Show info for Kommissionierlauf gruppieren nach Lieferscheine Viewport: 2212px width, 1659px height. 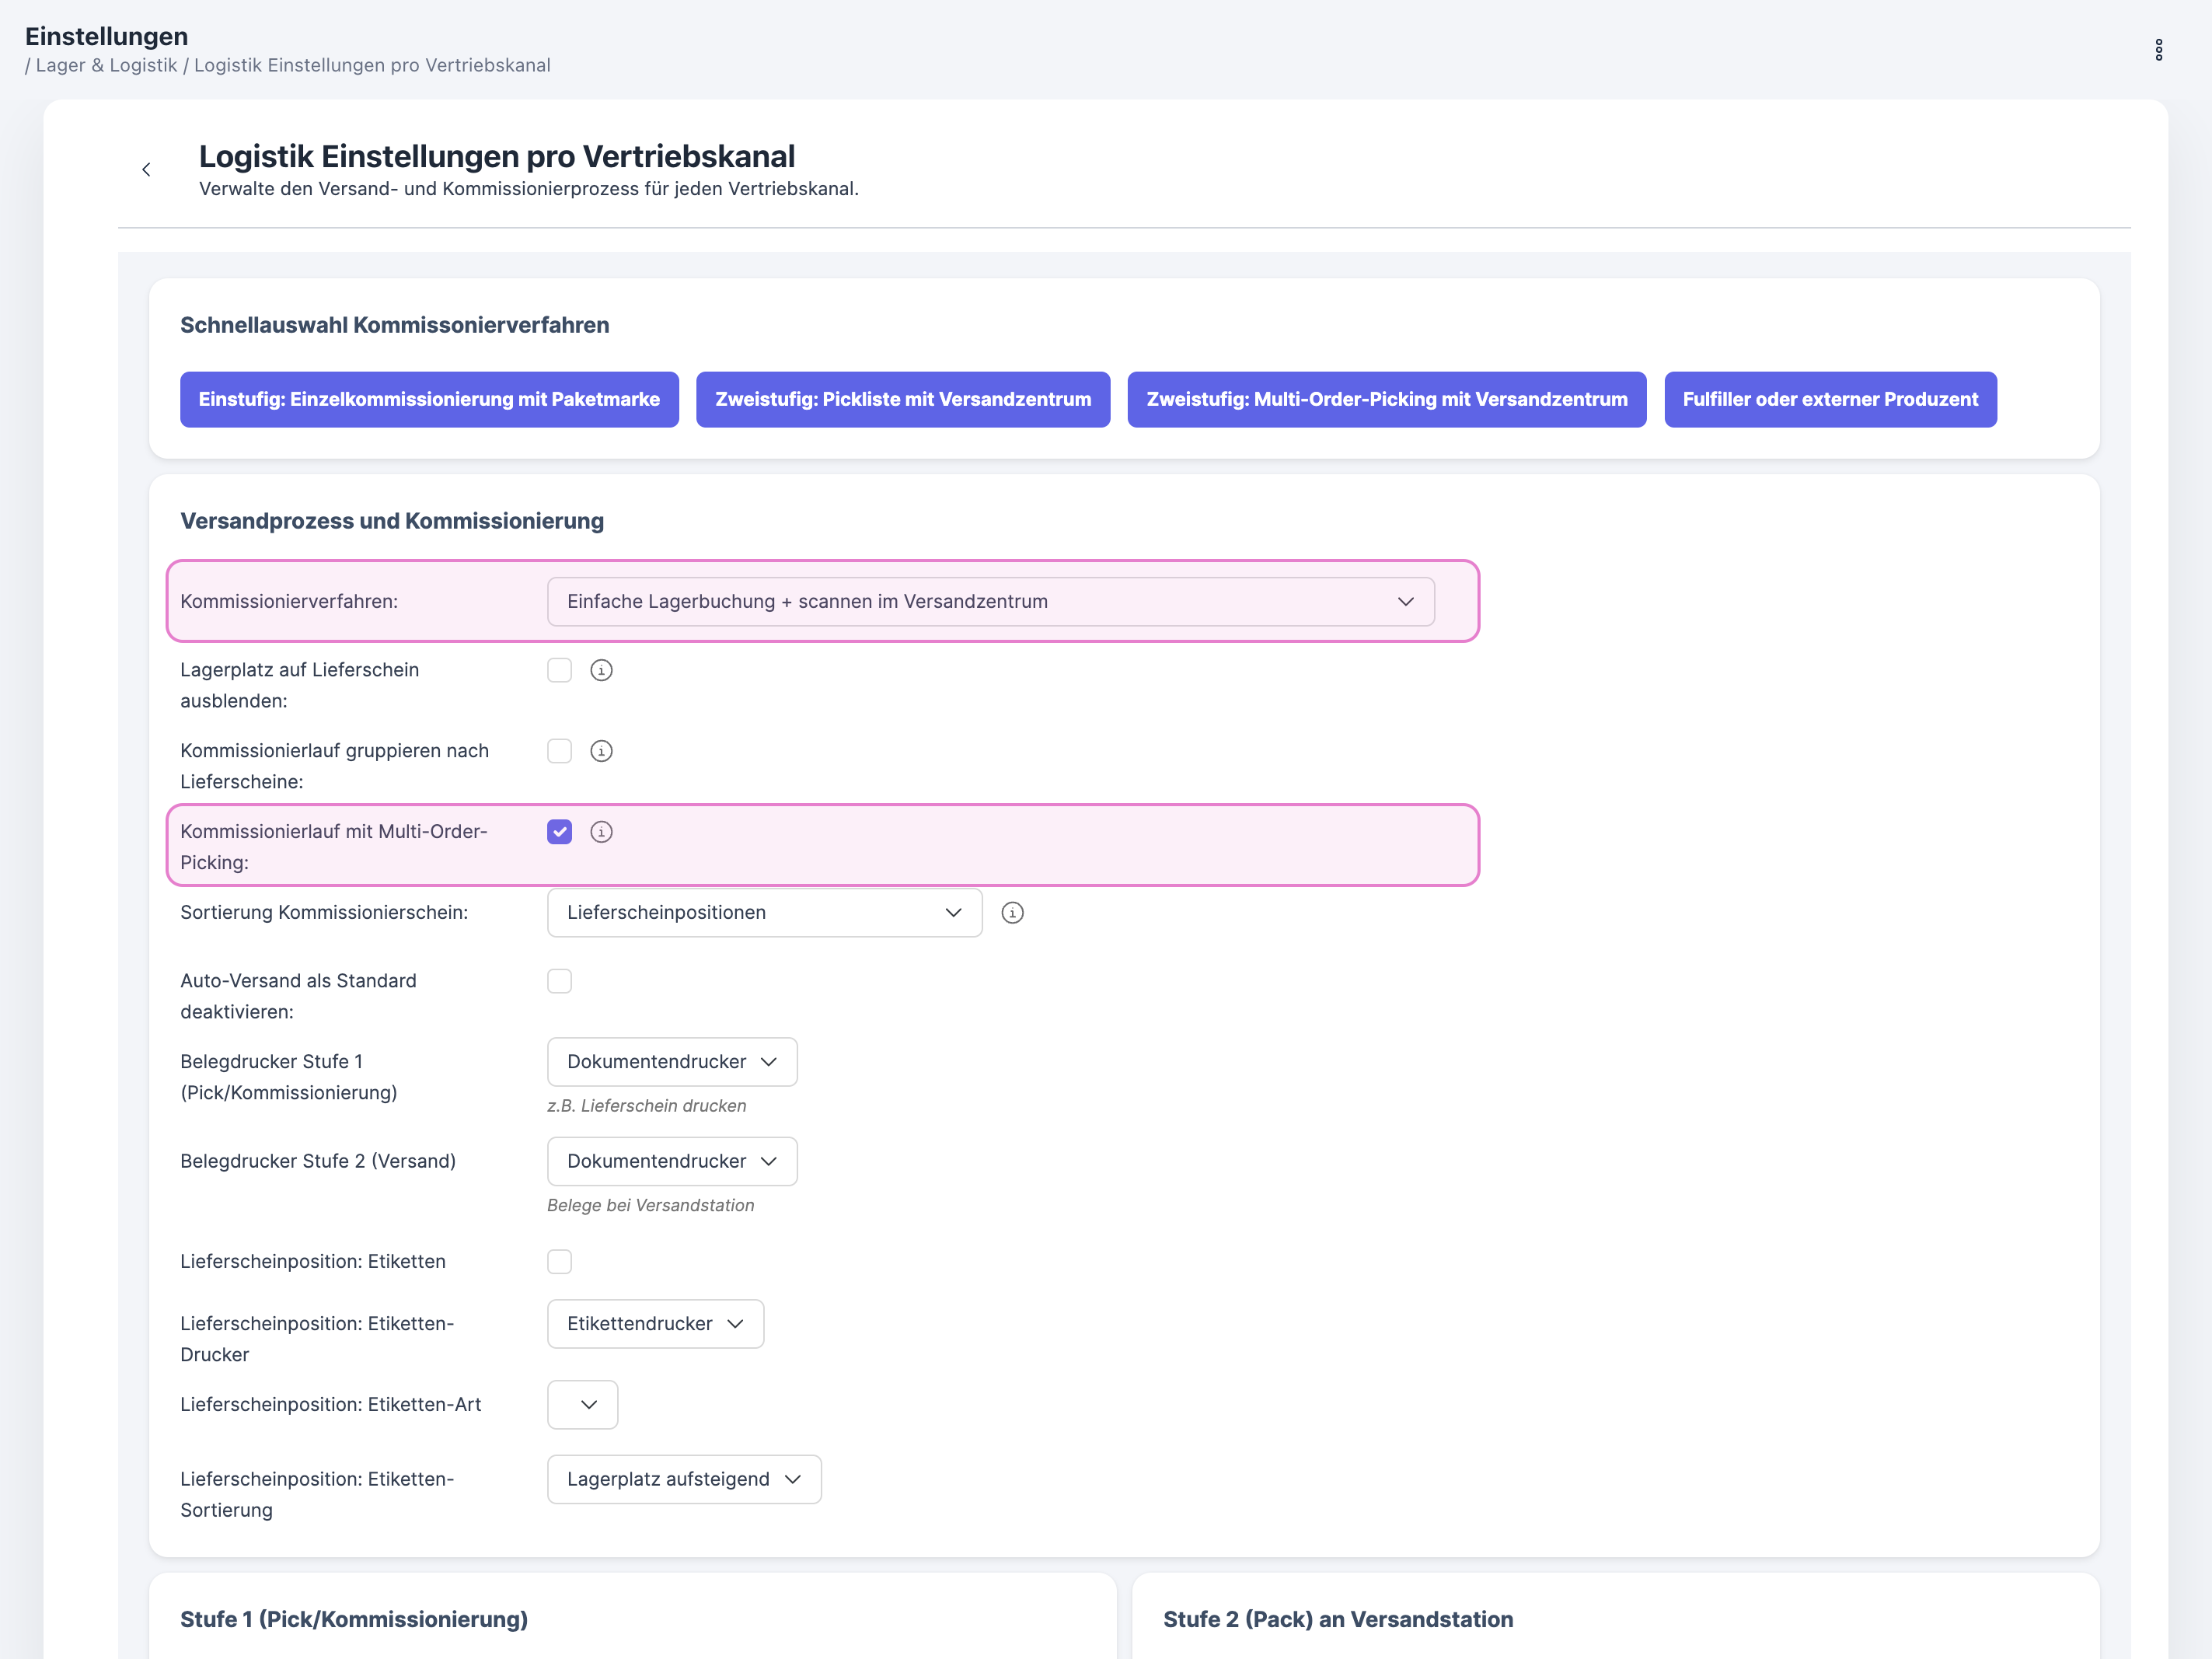(x=601, y=751)
